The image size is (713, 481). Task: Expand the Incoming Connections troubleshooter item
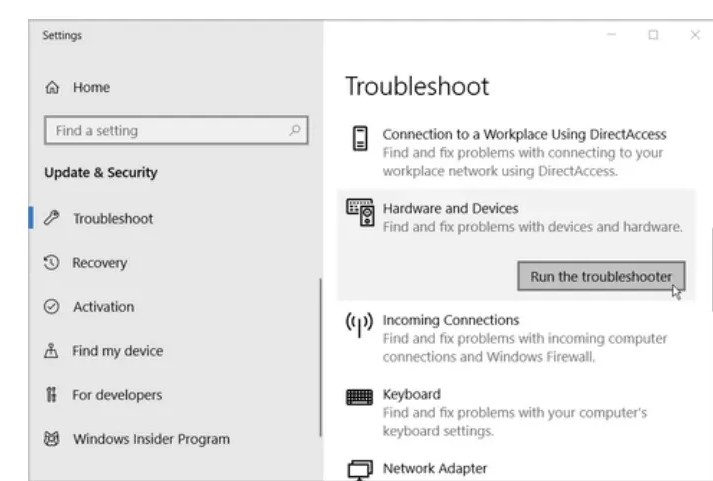[516, 338]
